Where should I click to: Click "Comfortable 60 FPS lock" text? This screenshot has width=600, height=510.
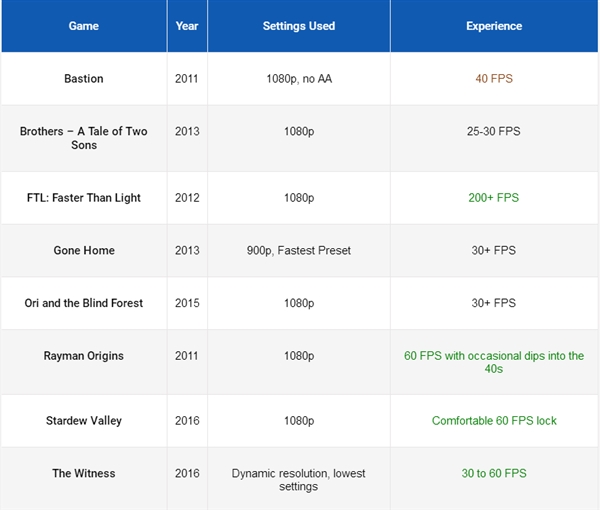(494, 421)
